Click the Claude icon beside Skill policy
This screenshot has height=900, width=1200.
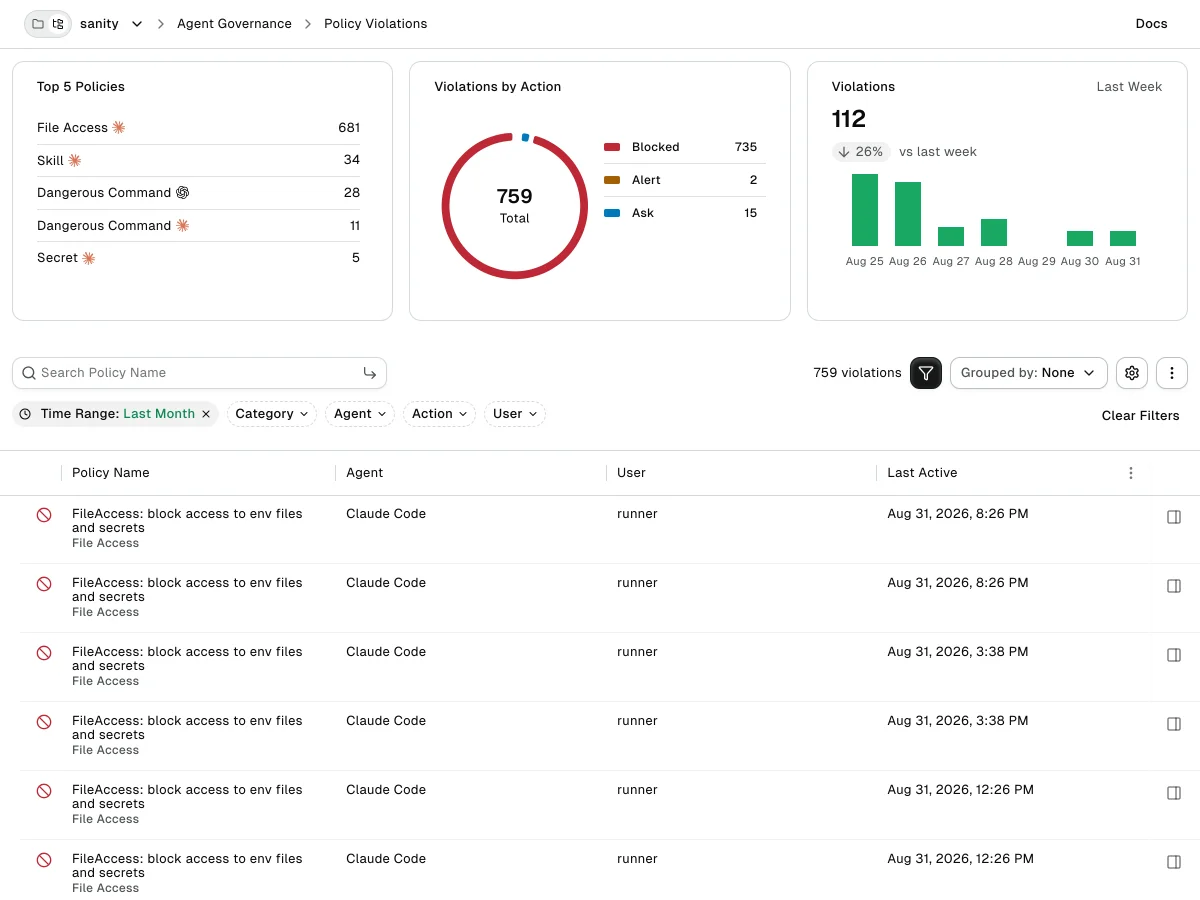(x=75, y=160)
